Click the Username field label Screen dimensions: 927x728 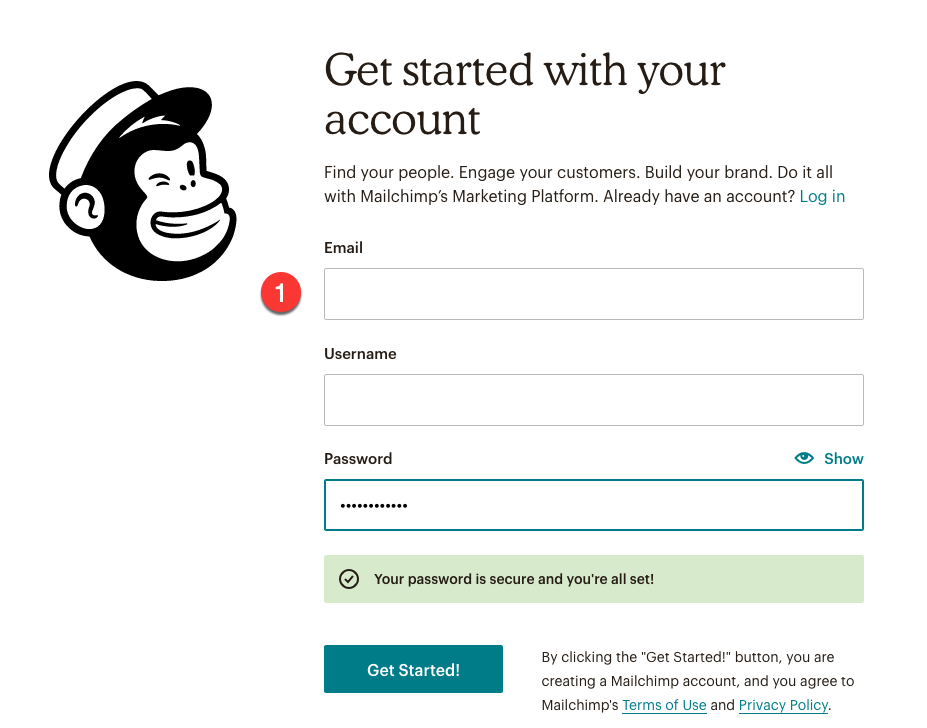360,354
